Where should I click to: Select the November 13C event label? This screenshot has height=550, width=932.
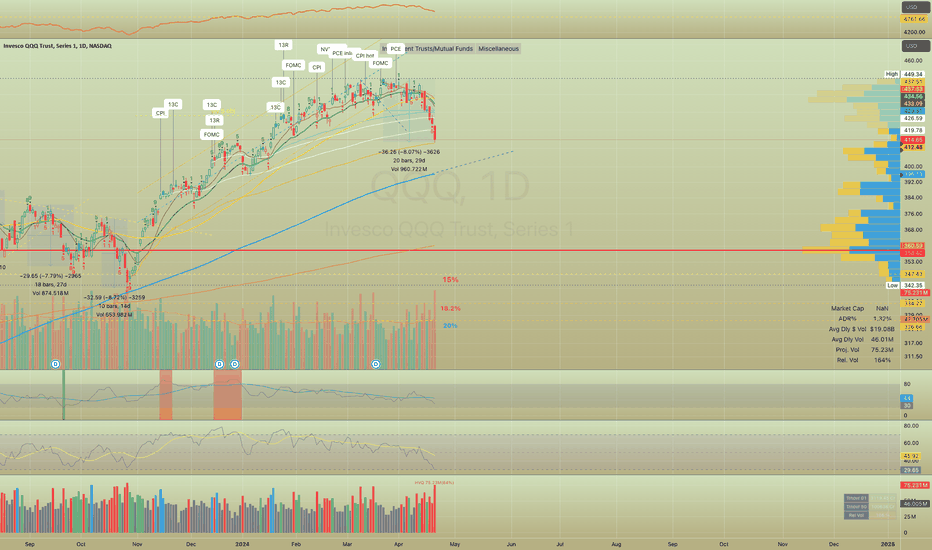[x=173, y=105]
